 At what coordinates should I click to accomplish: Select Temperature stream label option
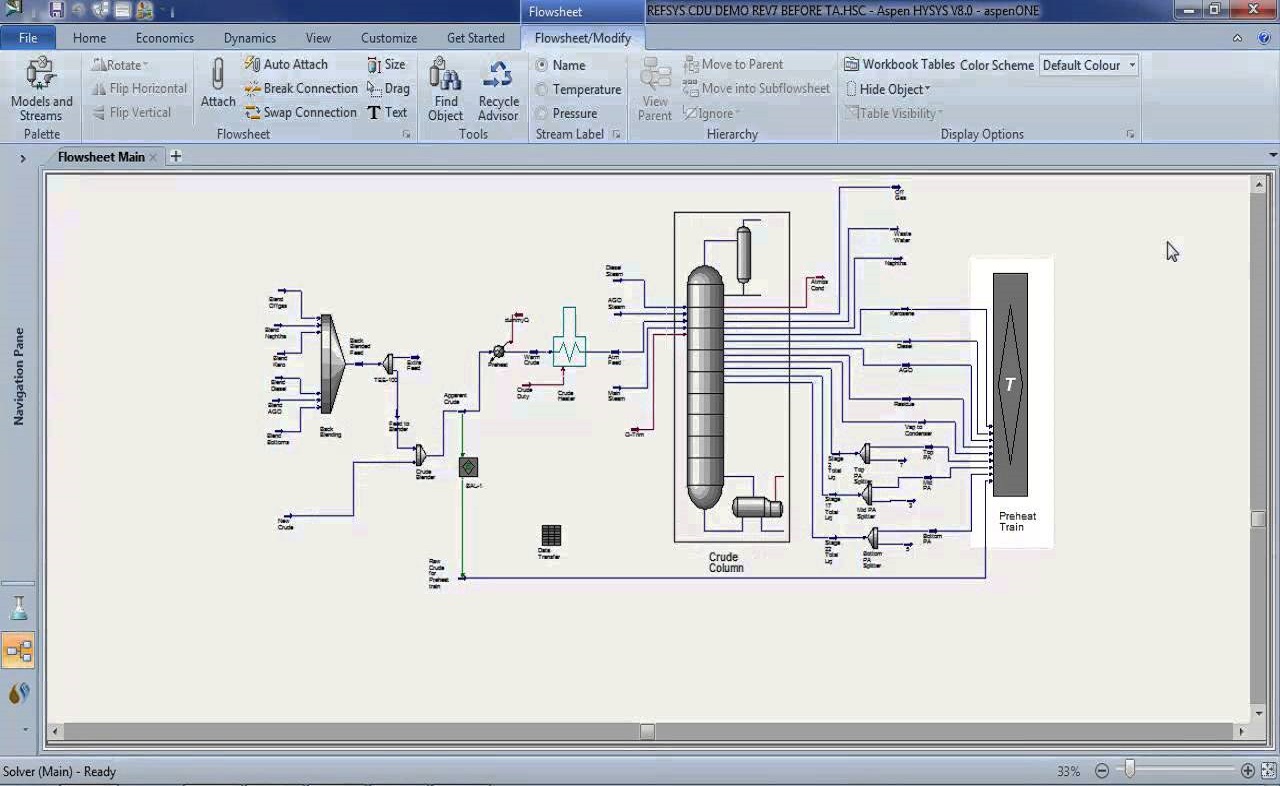click(579, 89)
